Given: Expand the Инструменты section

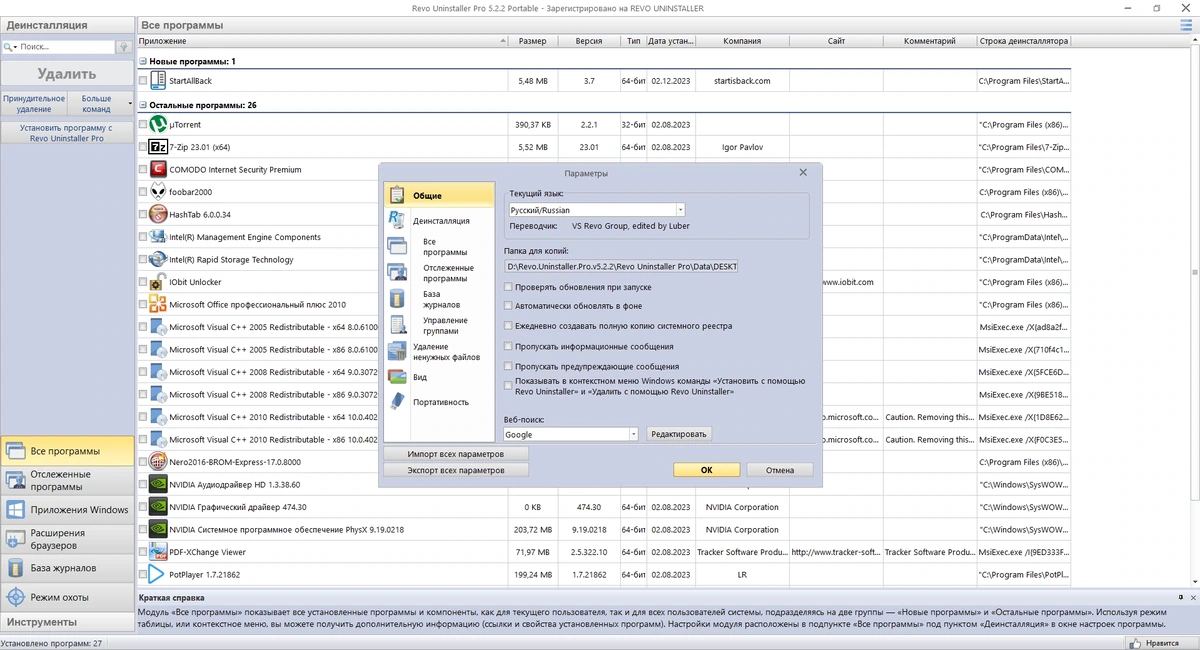Looking at the screenshot, I should 66,622.
